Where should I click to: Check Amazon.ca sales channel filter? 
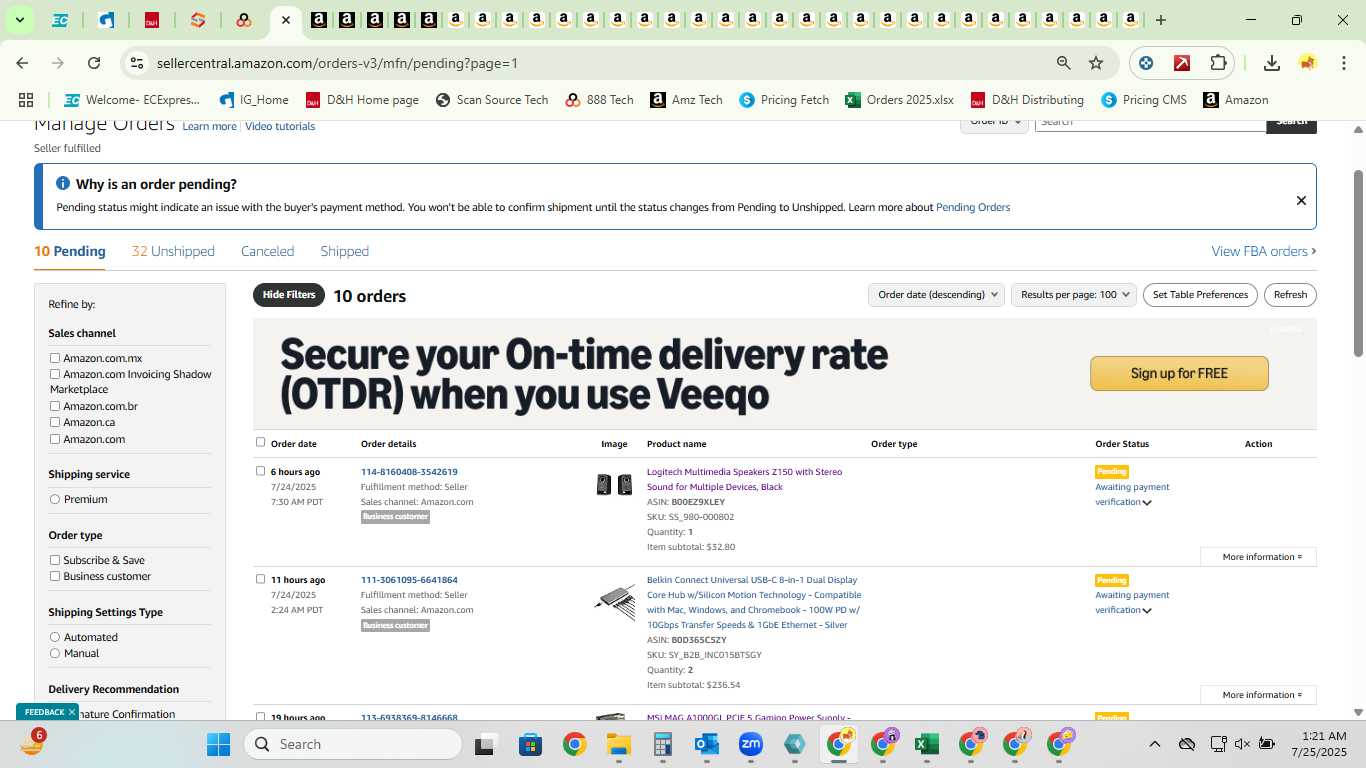(x=55, y=422)
